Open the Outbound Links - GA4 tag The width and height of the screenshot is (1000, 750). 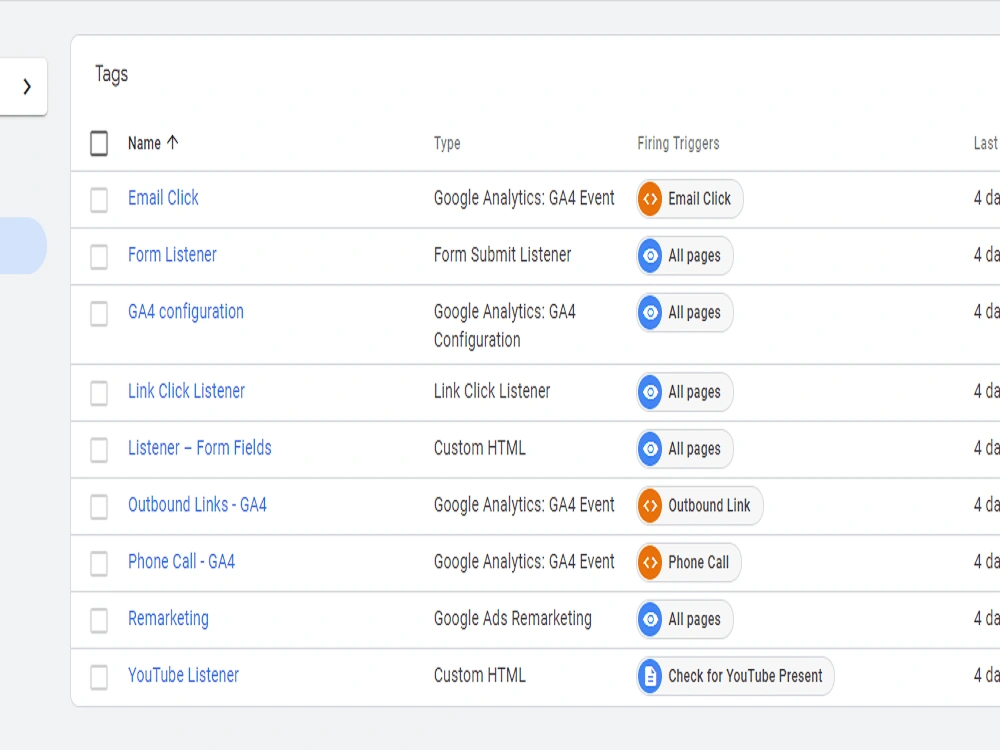[x=197, y=505]
